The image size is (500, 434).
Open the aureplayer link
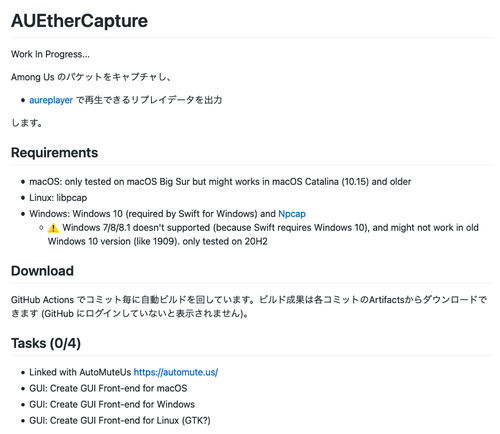coord(51,100)
